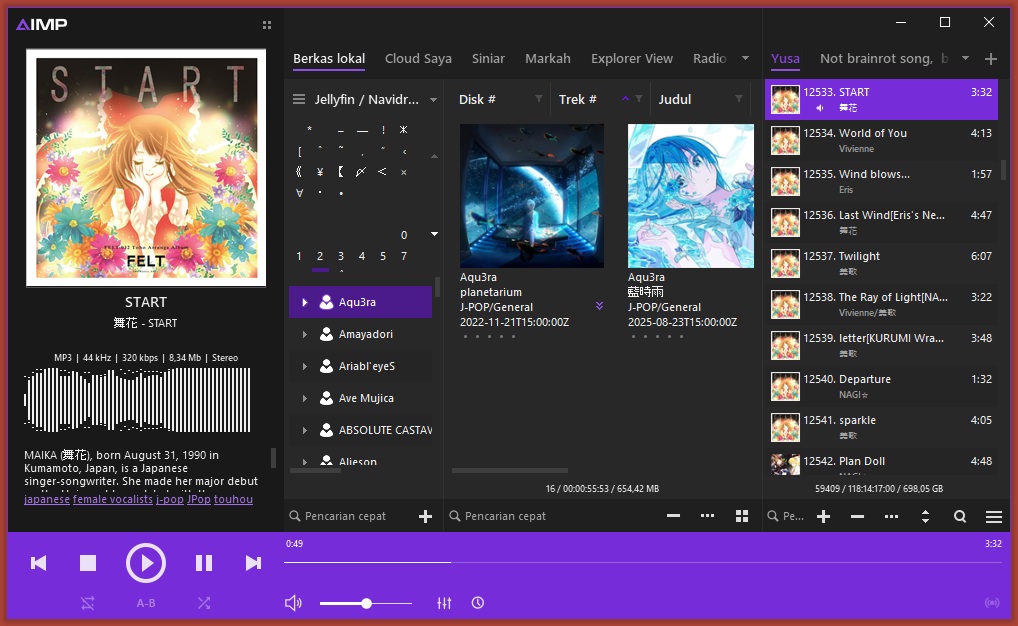
Task: Select alphabet index number 7
Action: click(x=404, y=256)
